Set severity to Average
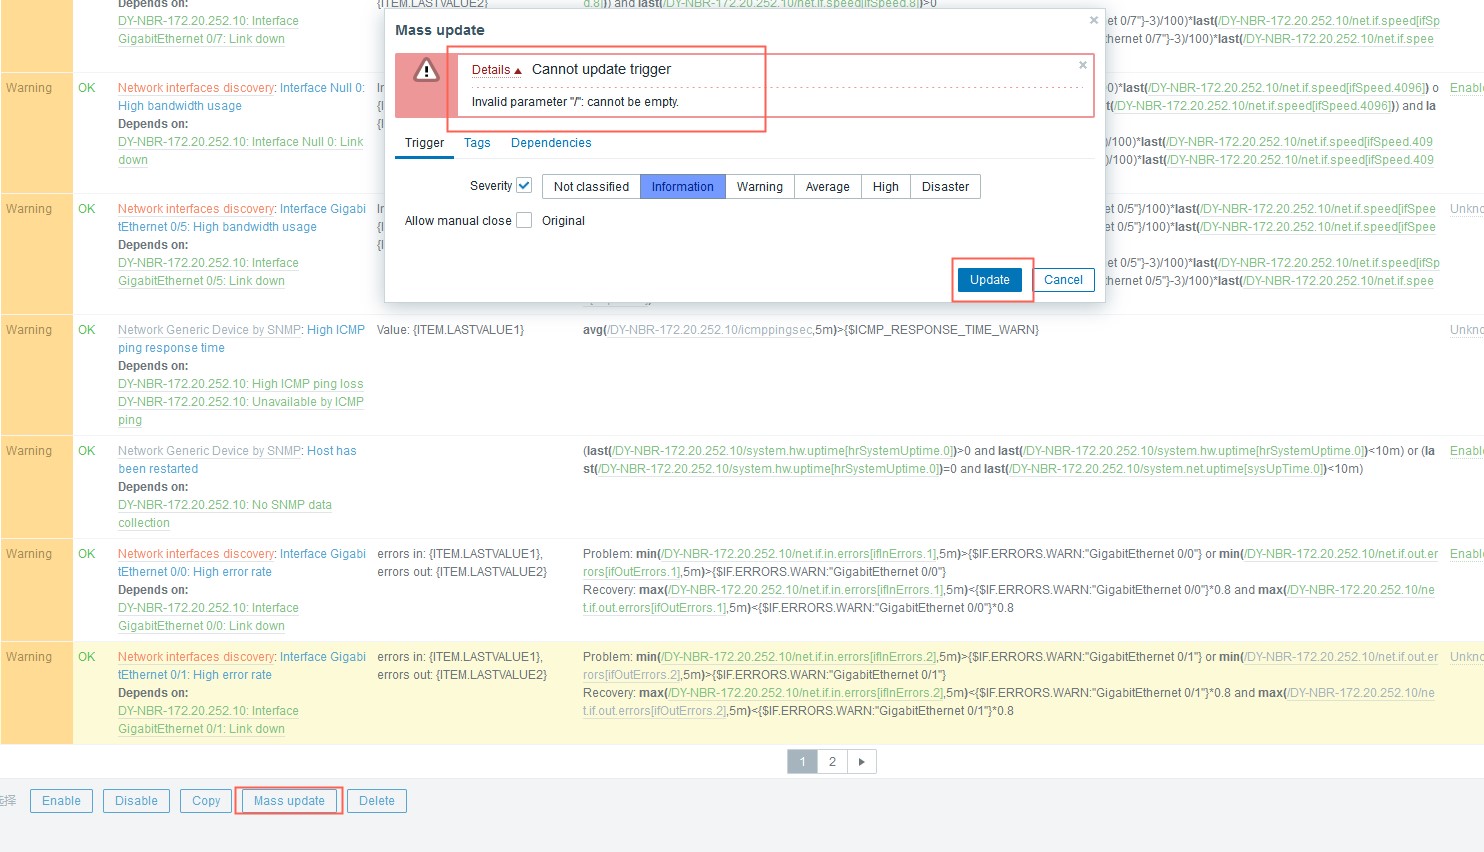Viewport: 1484px width, 852px height. [x=827, y=187]
